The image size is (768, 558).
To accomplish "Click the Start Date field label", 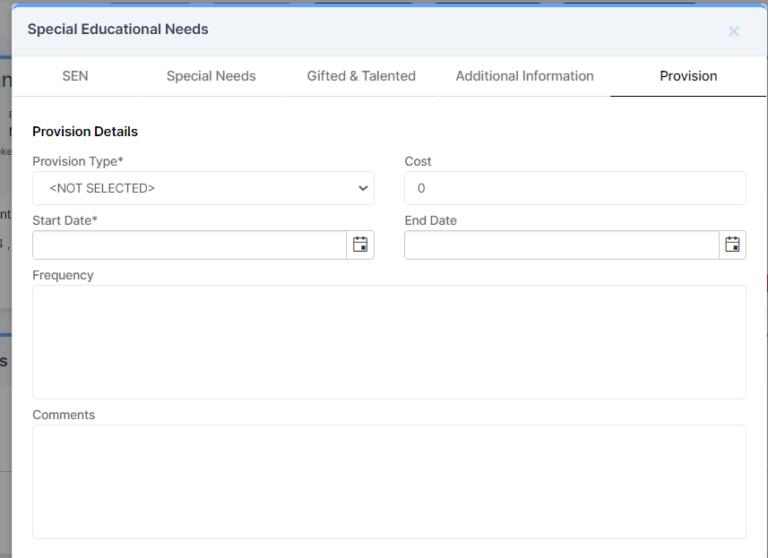I will (65, 220).
